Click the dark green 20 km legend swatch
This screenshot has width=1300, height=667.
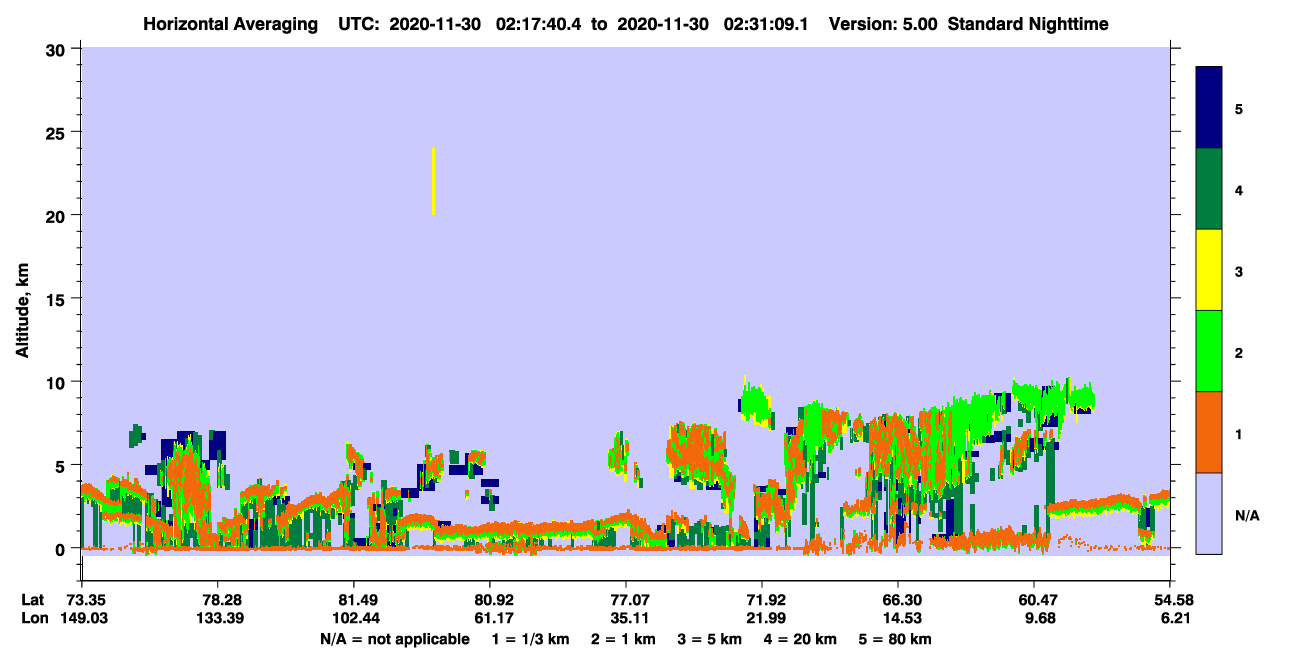click(x=1209, y=189)
